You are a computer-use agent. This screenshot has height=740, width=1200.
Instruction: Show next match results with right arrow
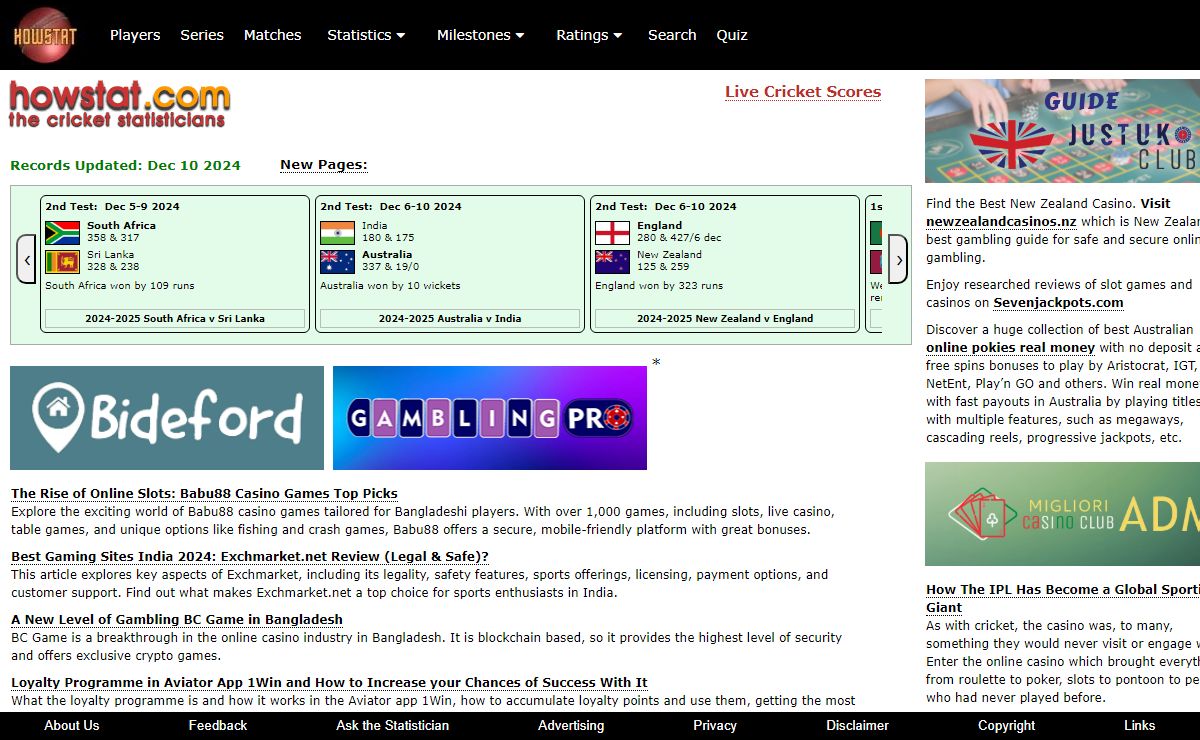(x=898, y=260)
